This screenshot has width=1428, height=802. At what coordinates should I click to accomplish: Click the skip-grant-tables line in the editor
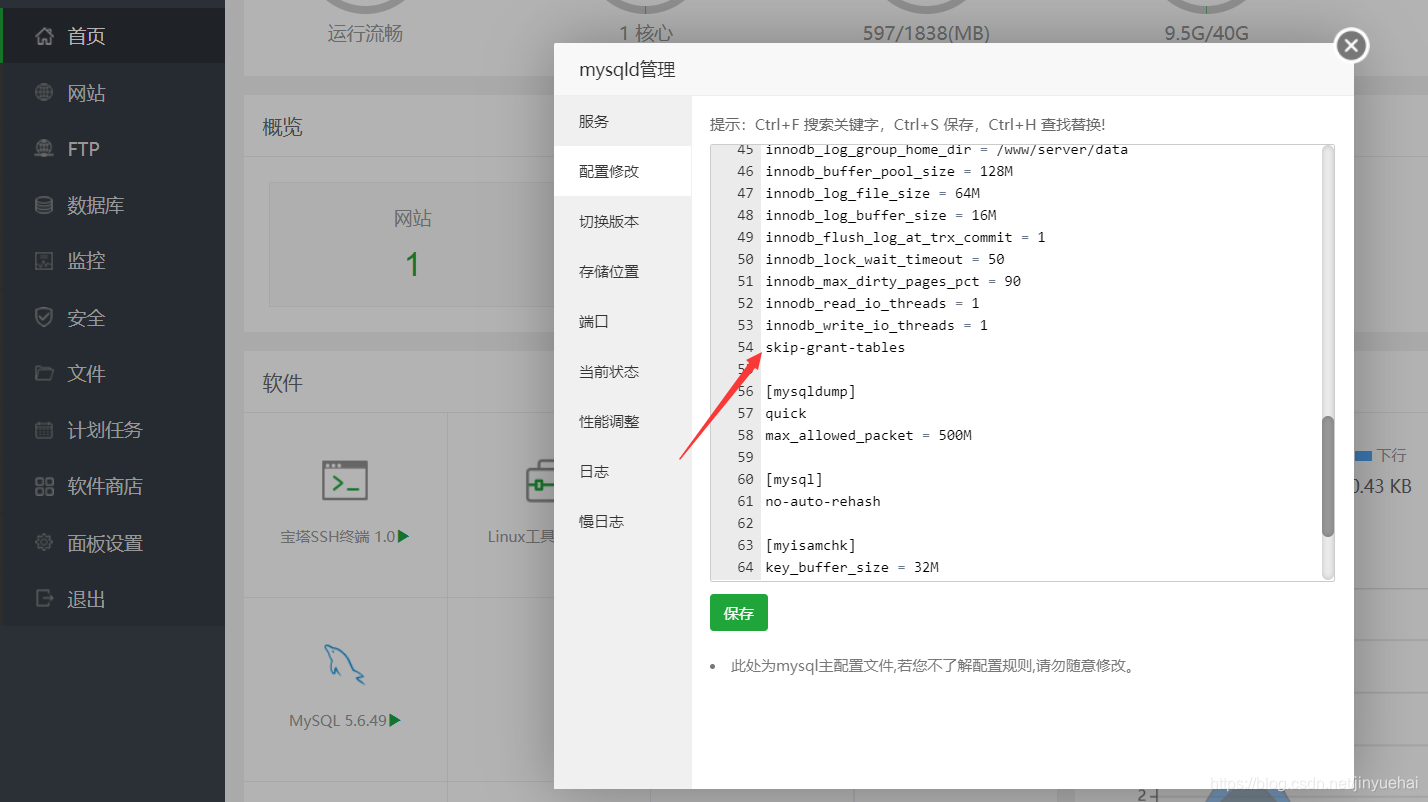coord(835,347)
